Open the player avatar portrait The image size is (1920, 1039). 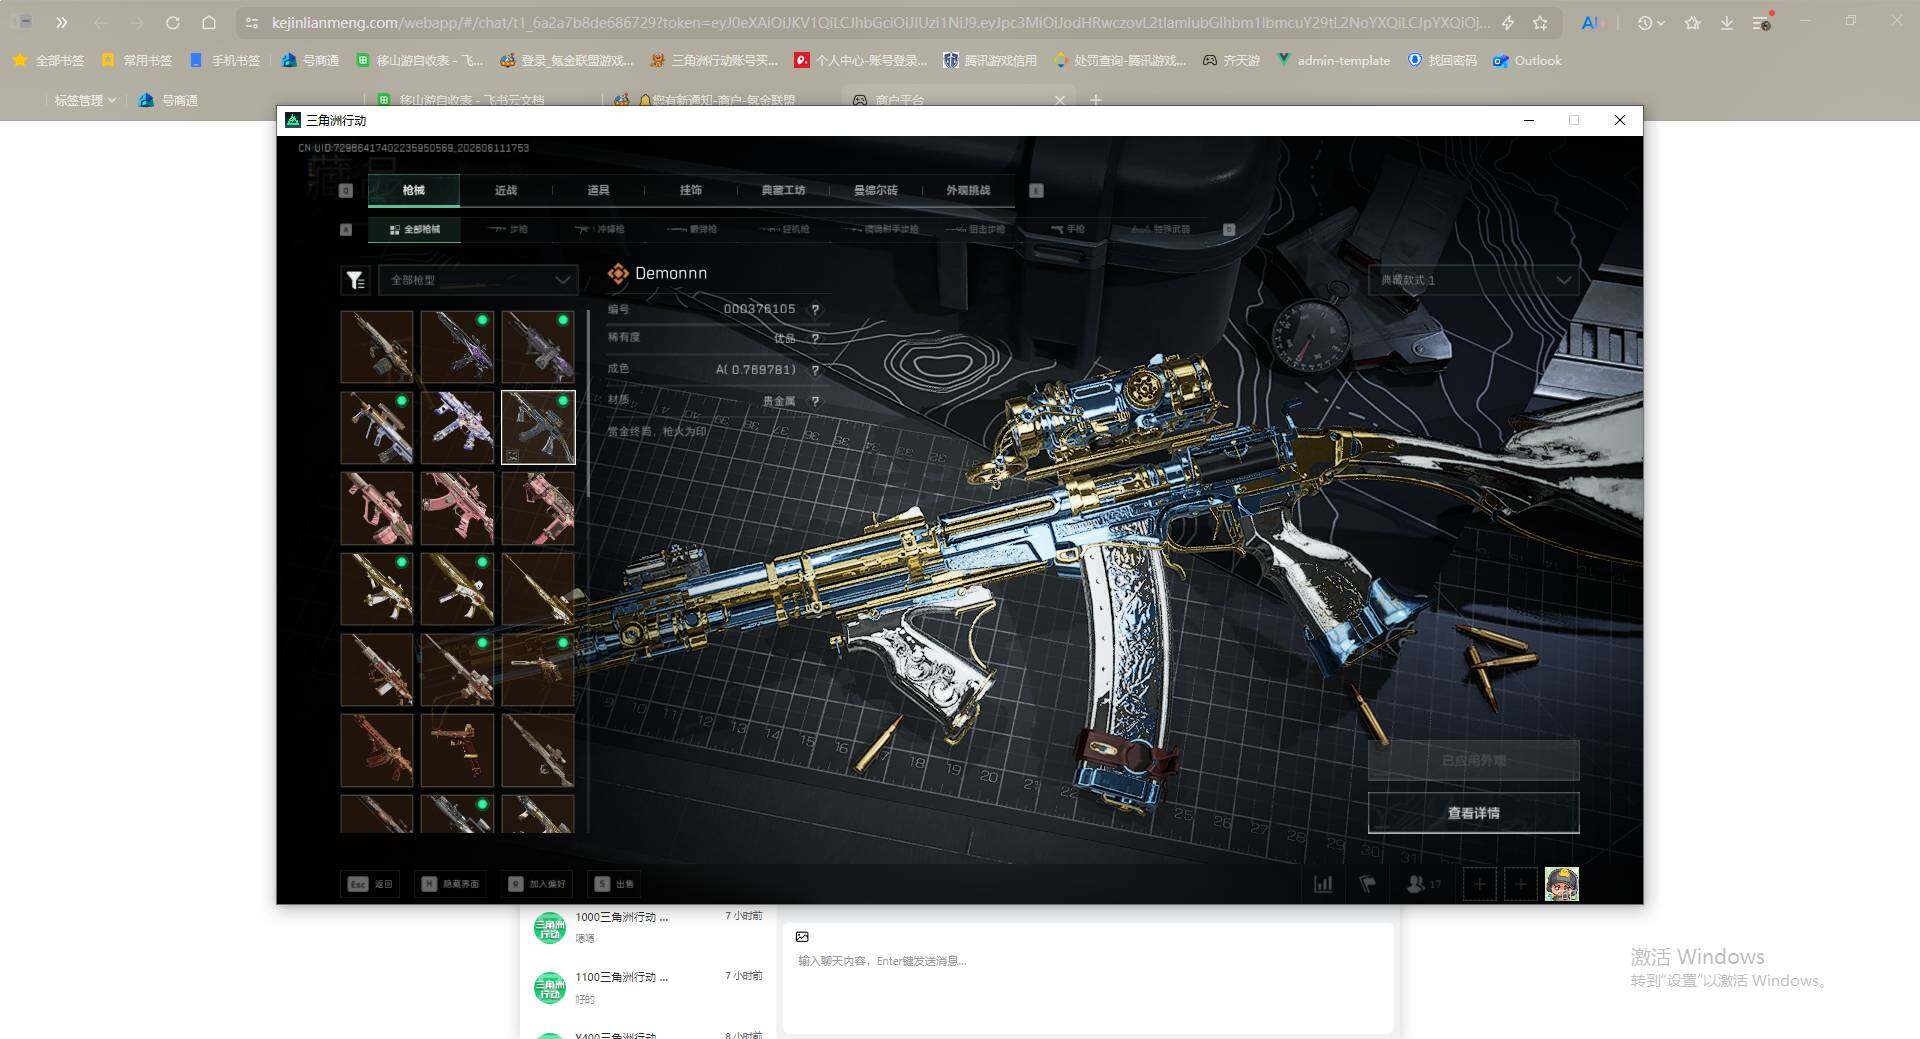1562,884
